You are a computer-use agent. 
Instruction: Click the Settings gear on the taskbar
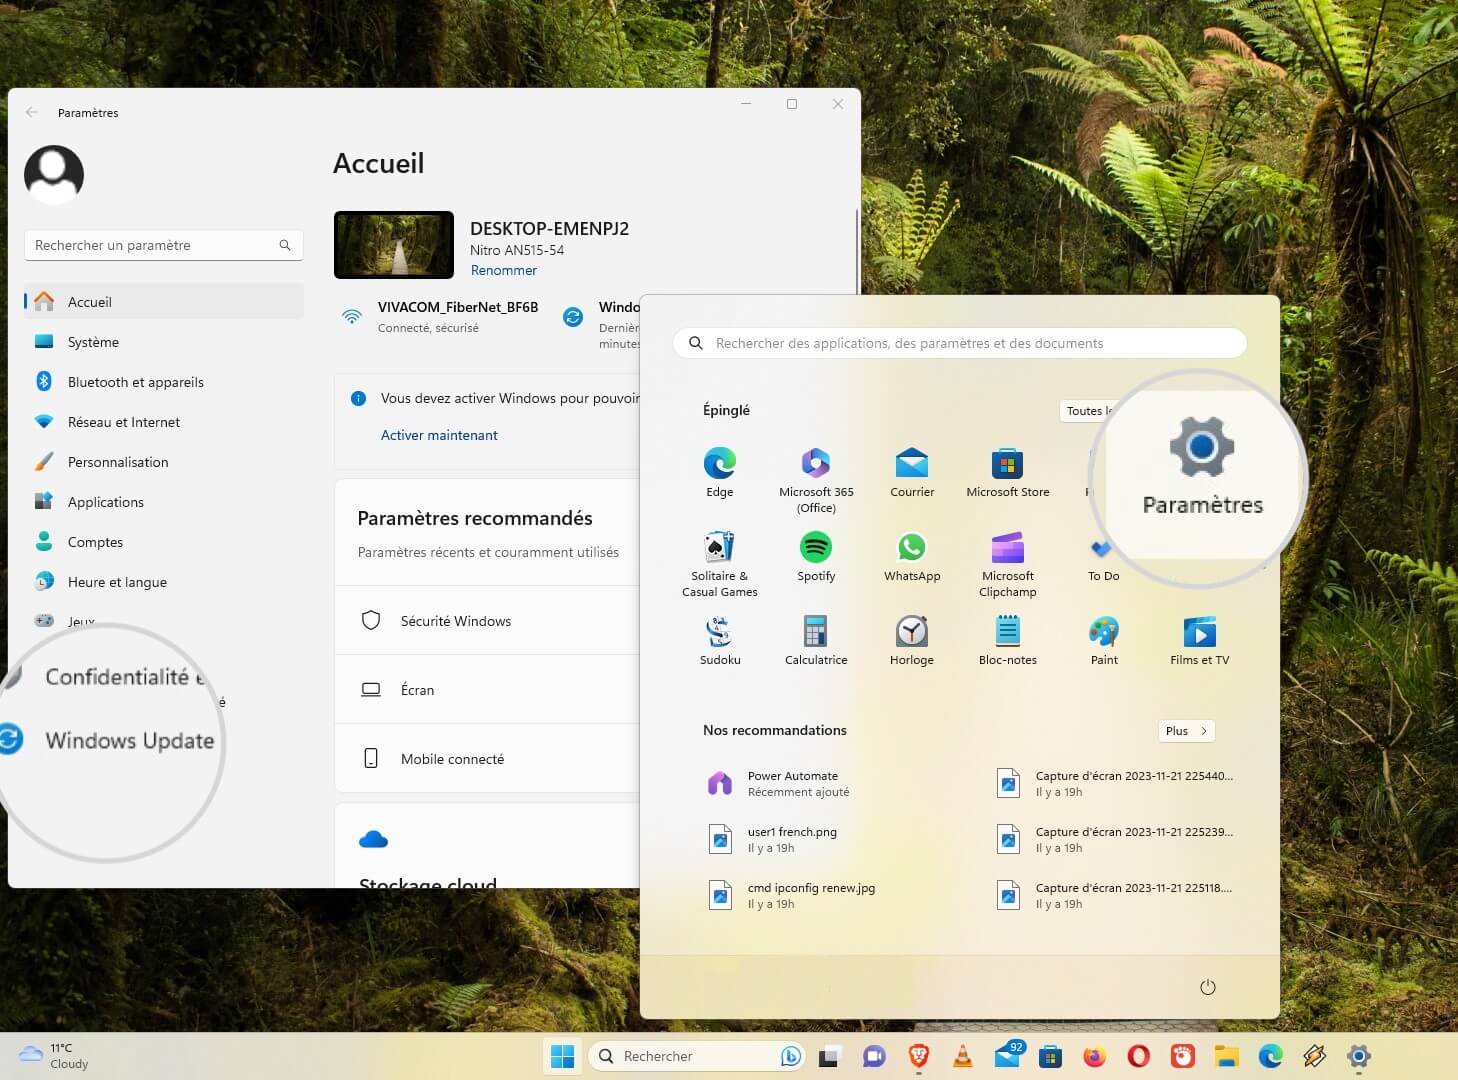coord(1358,1056)
